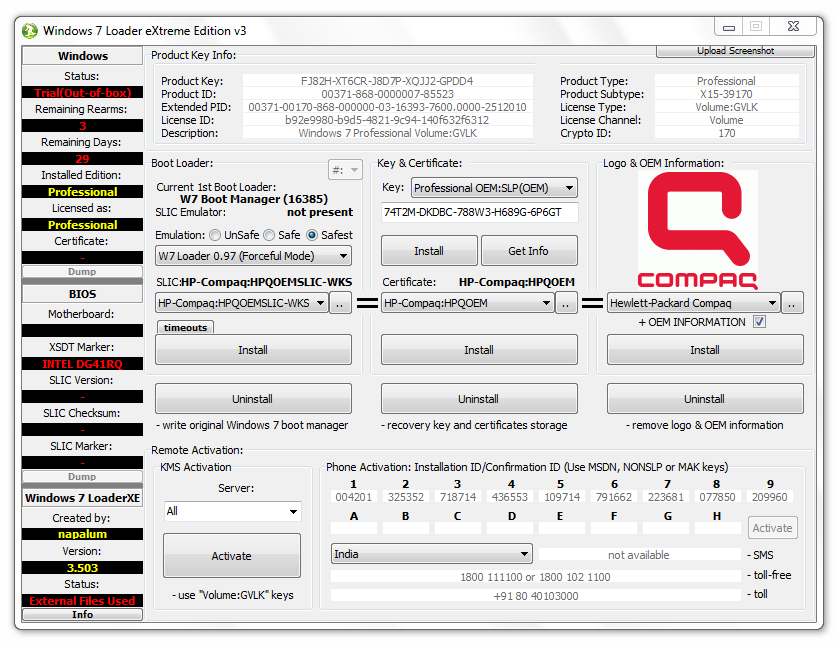Select the UnSafe emulation radio button
837x648 pixels.
(x=215, y=235)
